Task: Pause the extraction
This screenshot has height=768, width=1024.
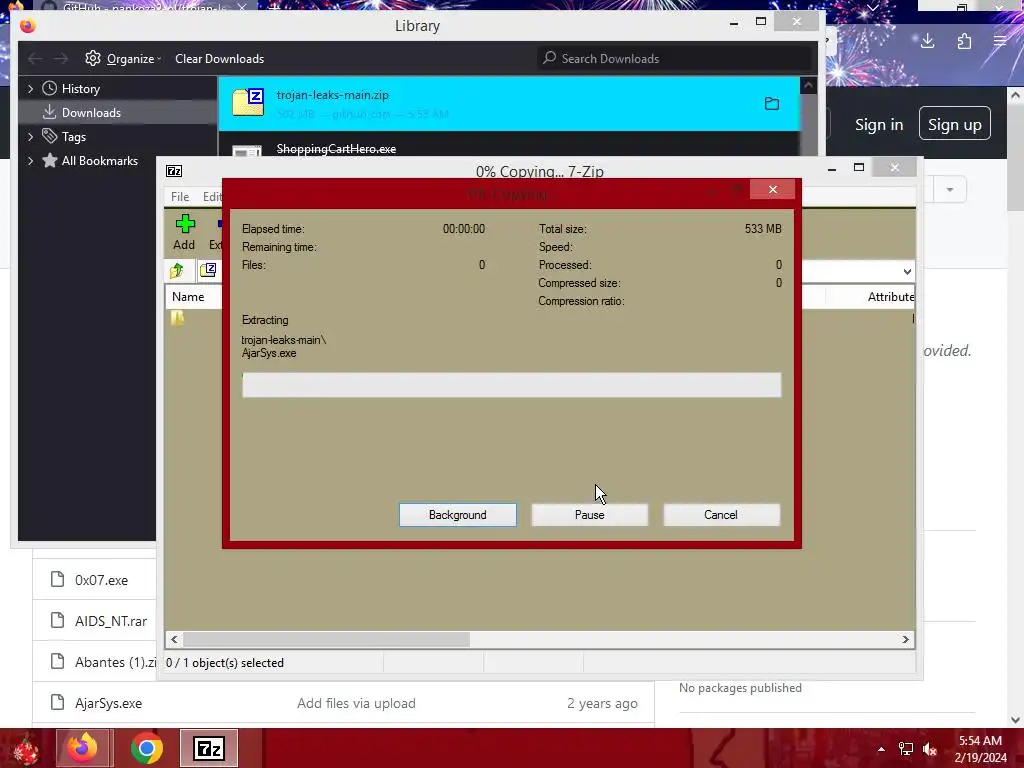Action: click(x=589, y=515)
